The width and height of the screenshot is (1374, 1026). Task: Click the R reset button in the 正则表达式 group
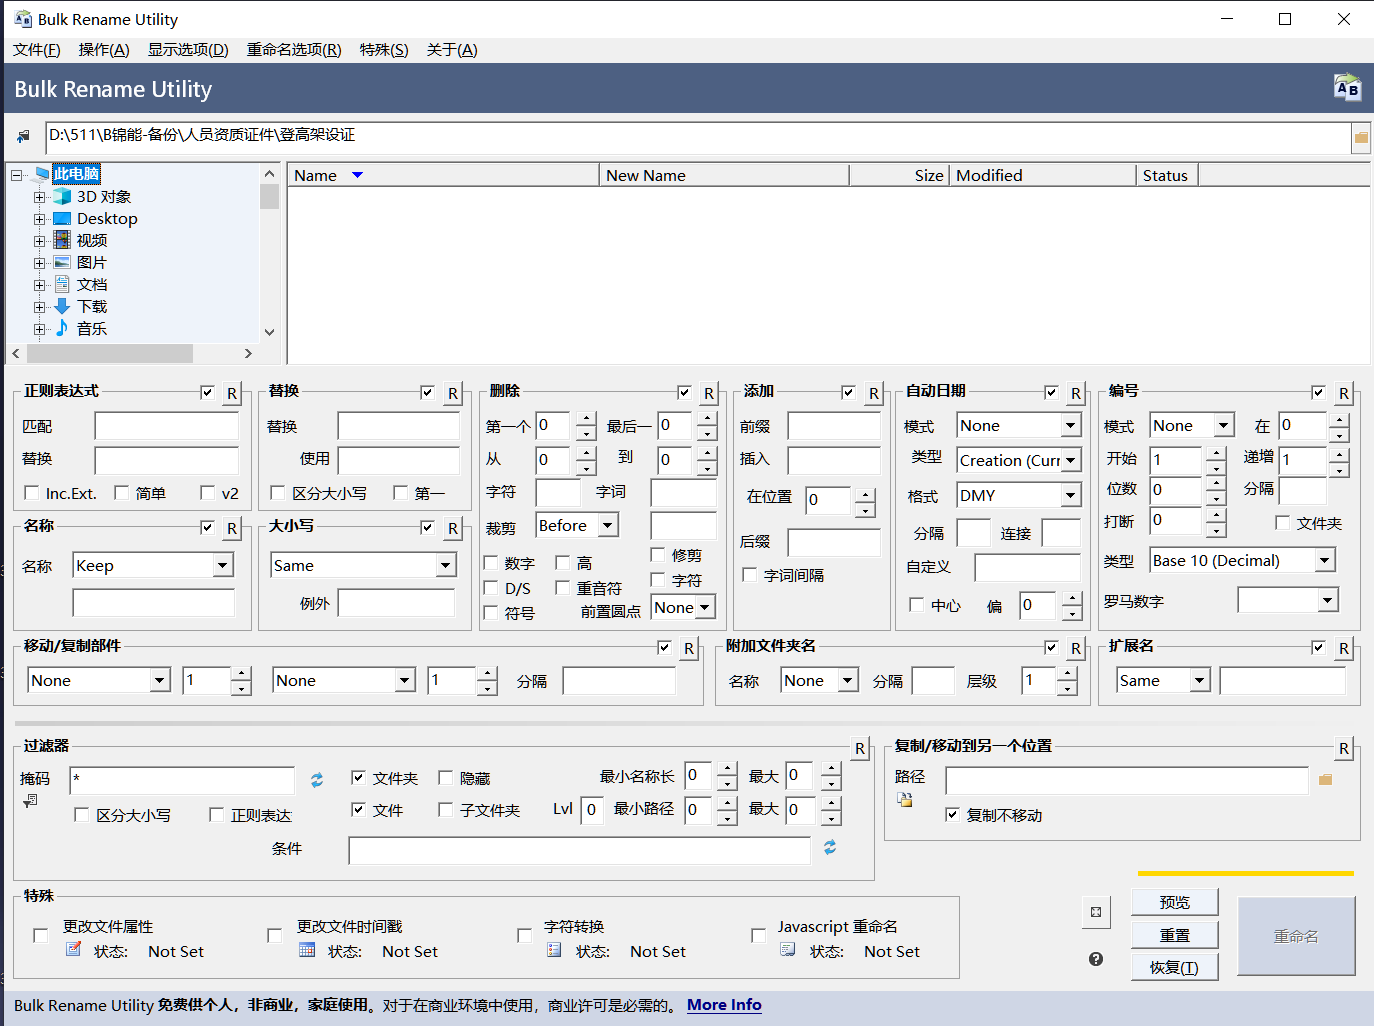coord(232,393)
